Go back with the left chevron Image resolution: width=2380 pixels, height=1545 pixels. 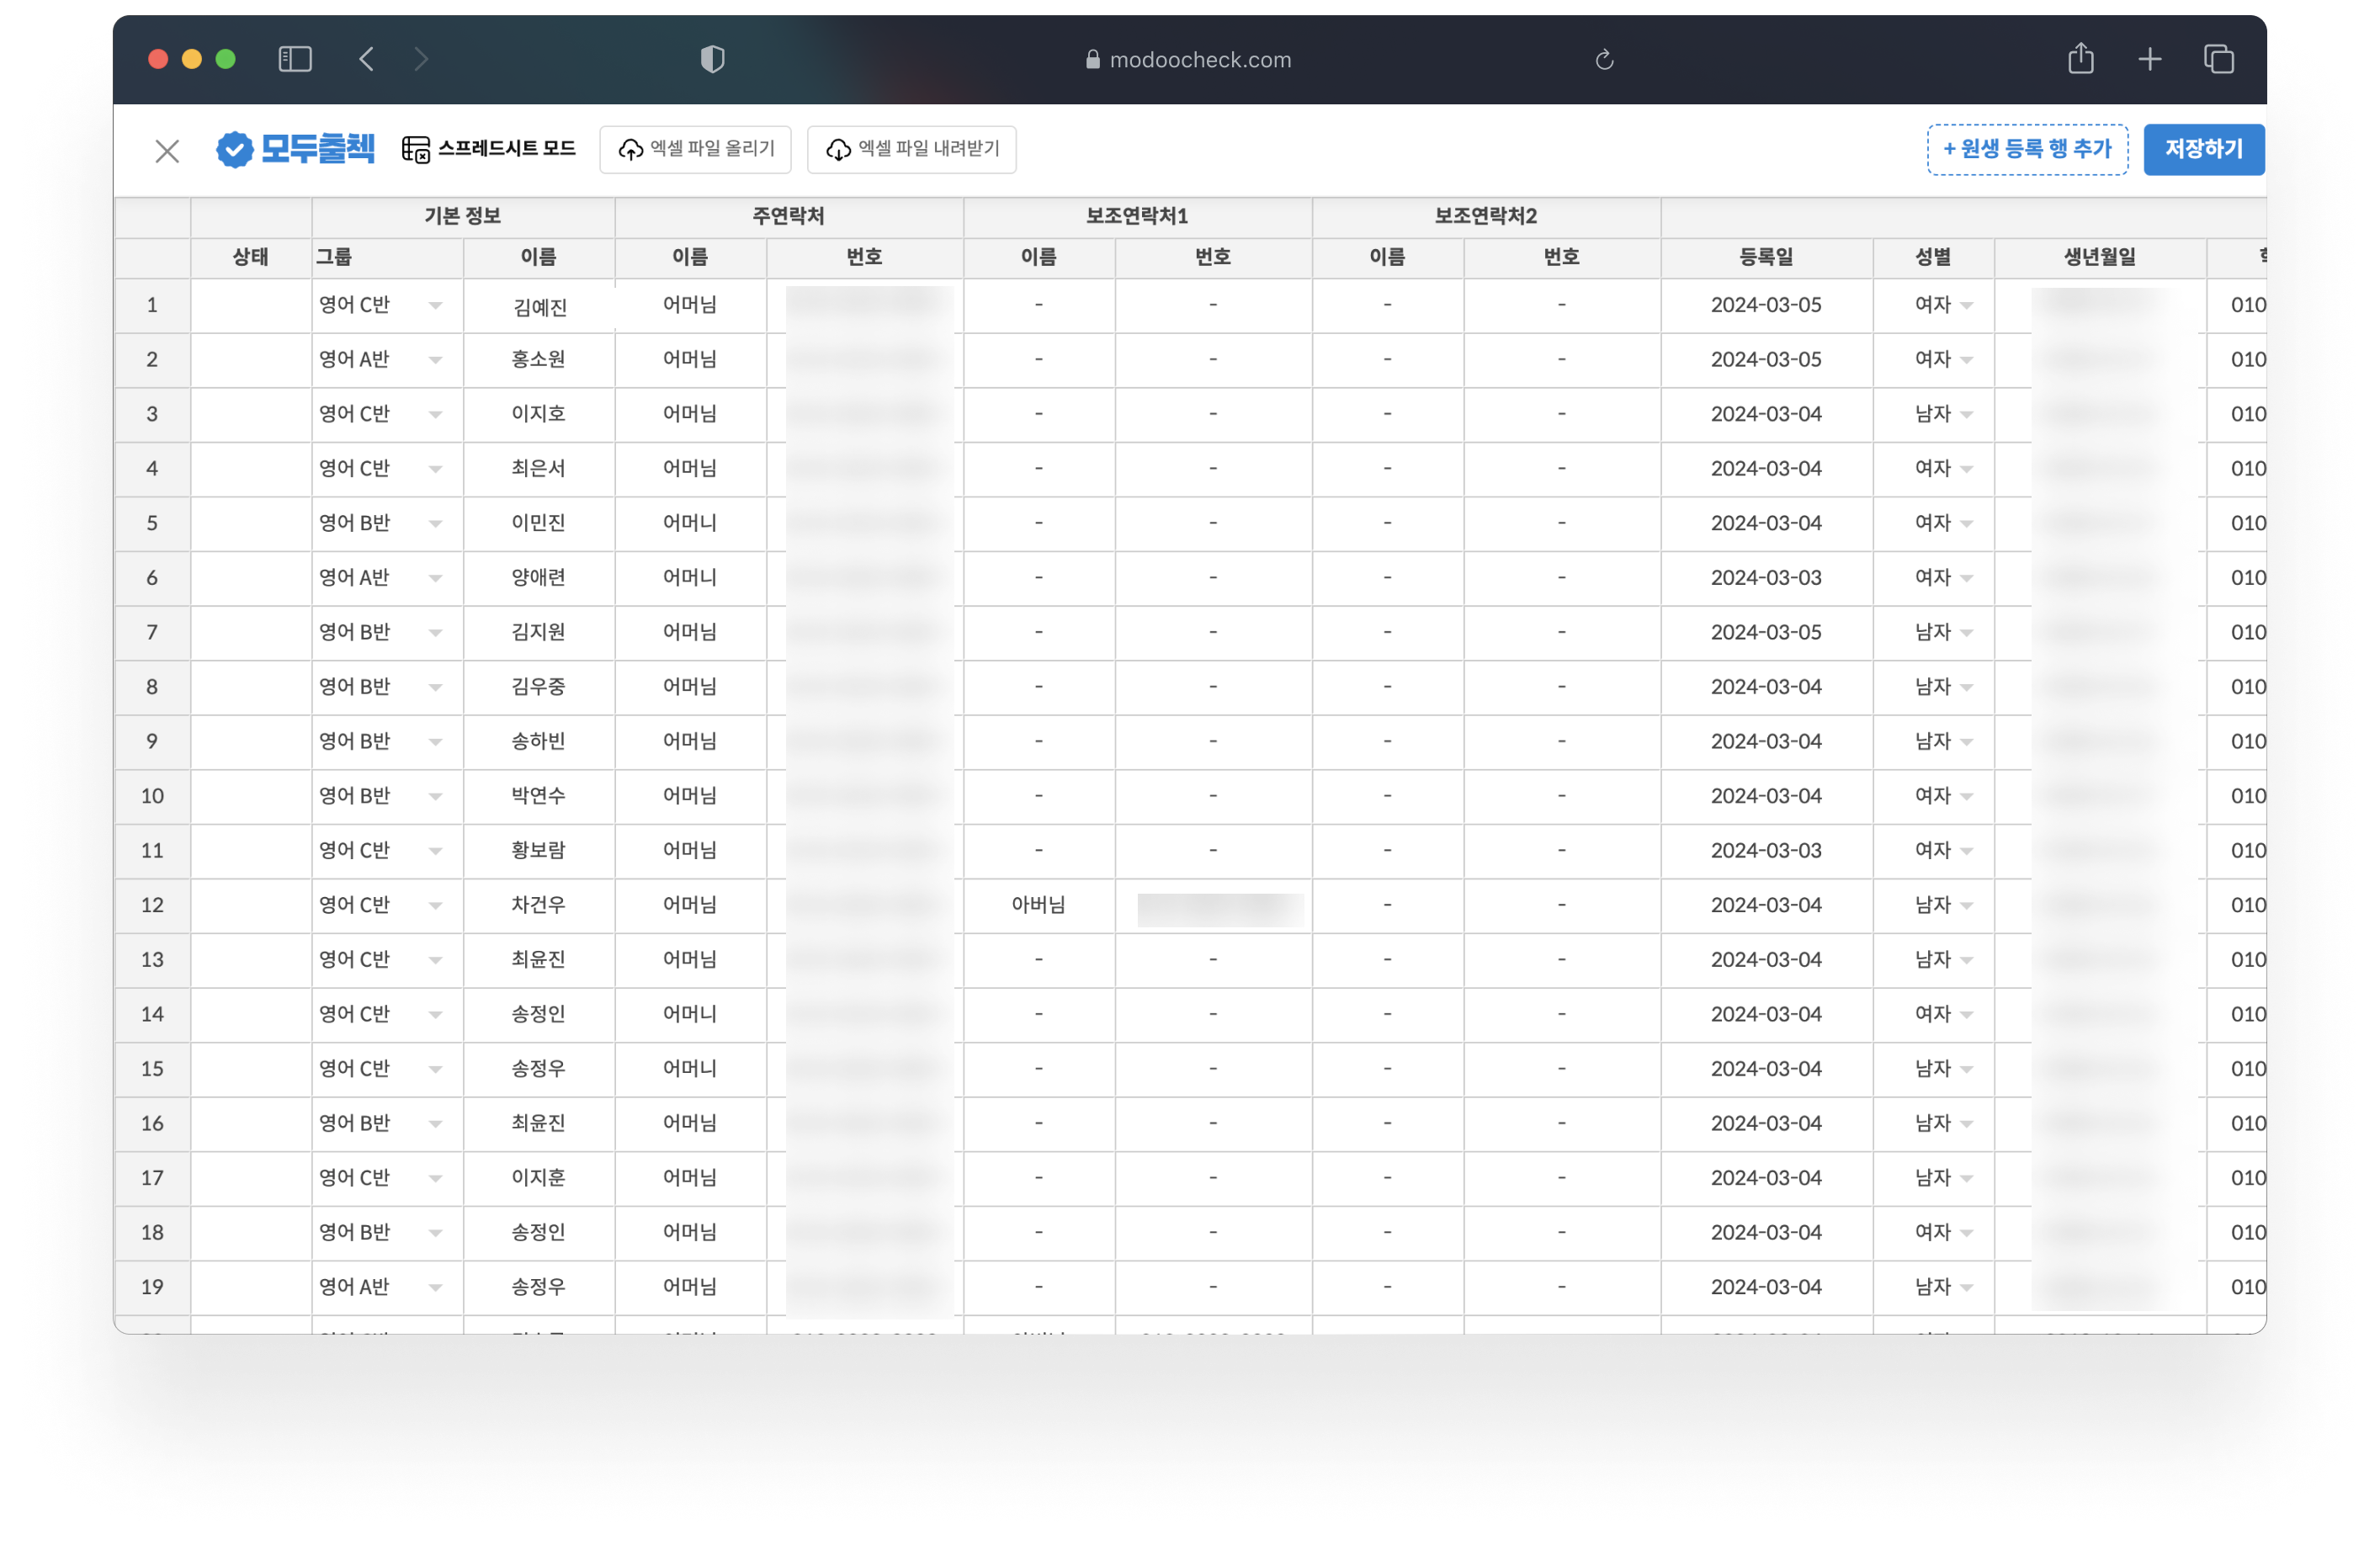point(367,59)
